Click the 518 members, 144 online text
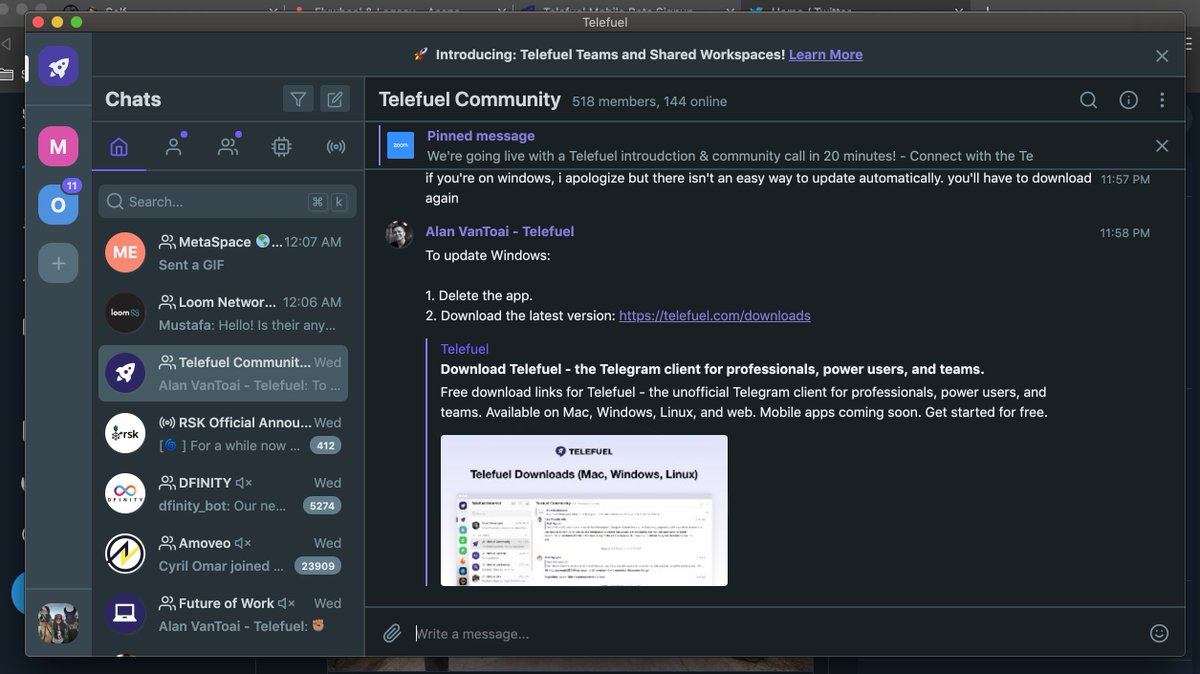Screen dimensions: 1200x674 650,101
